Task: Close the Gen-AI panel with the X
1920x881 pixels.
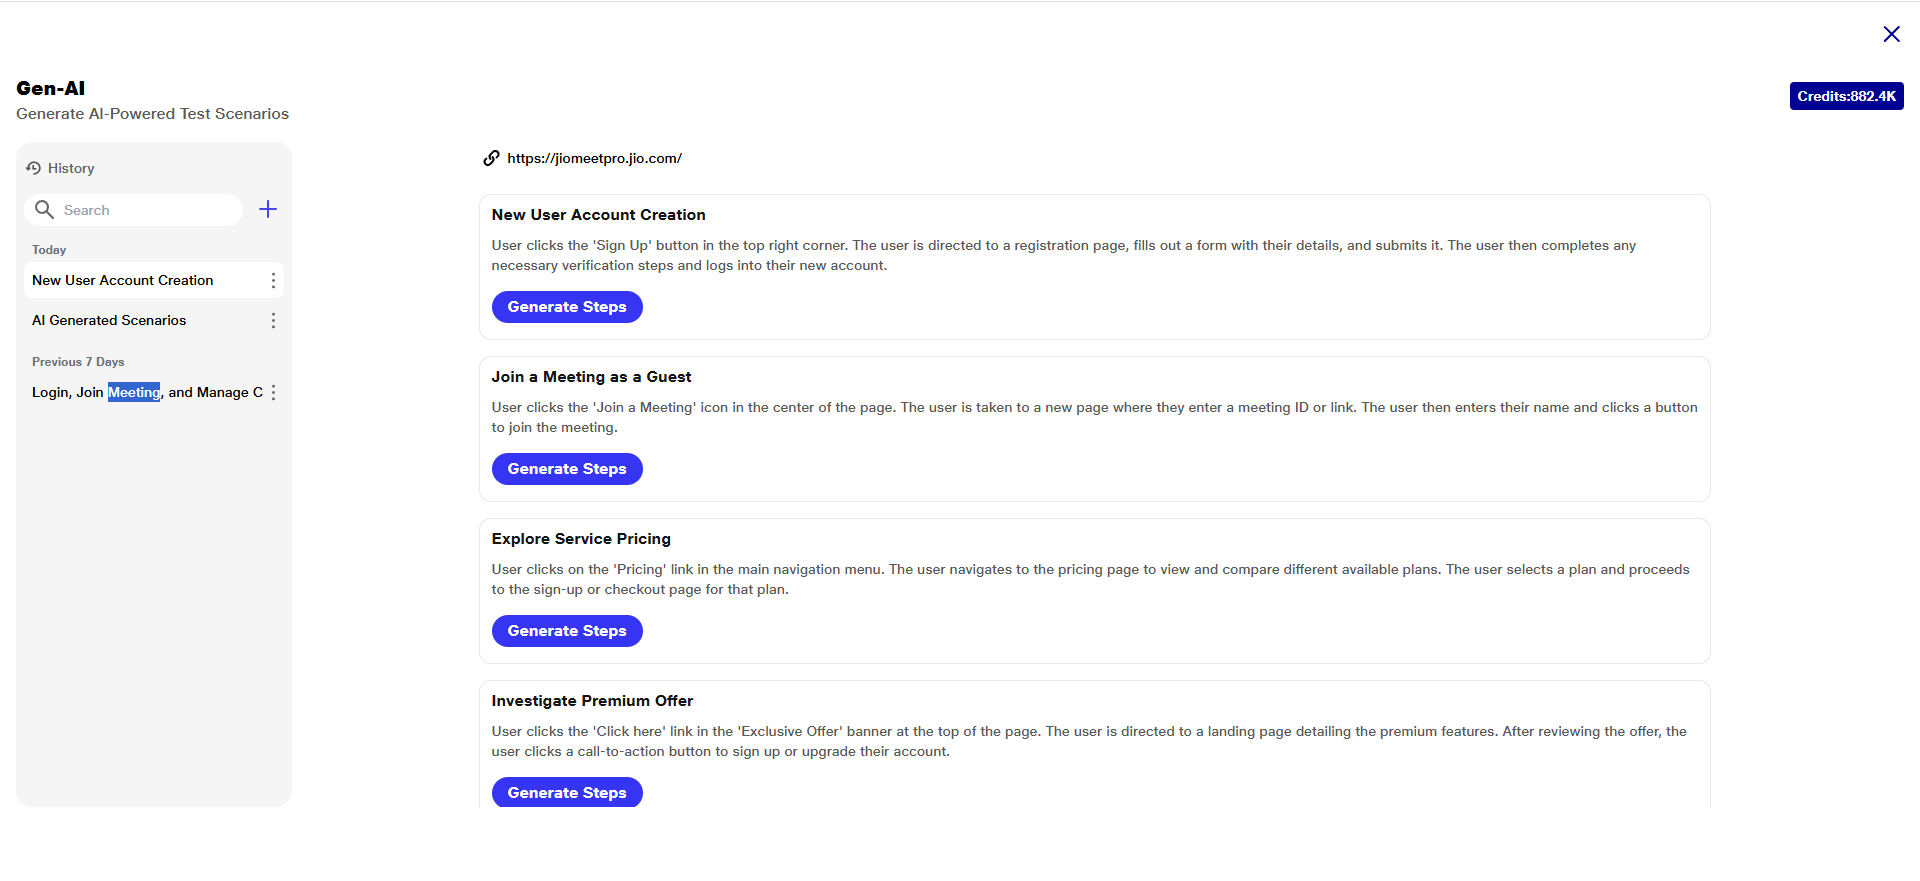Action: click(x=1891, y=34)
